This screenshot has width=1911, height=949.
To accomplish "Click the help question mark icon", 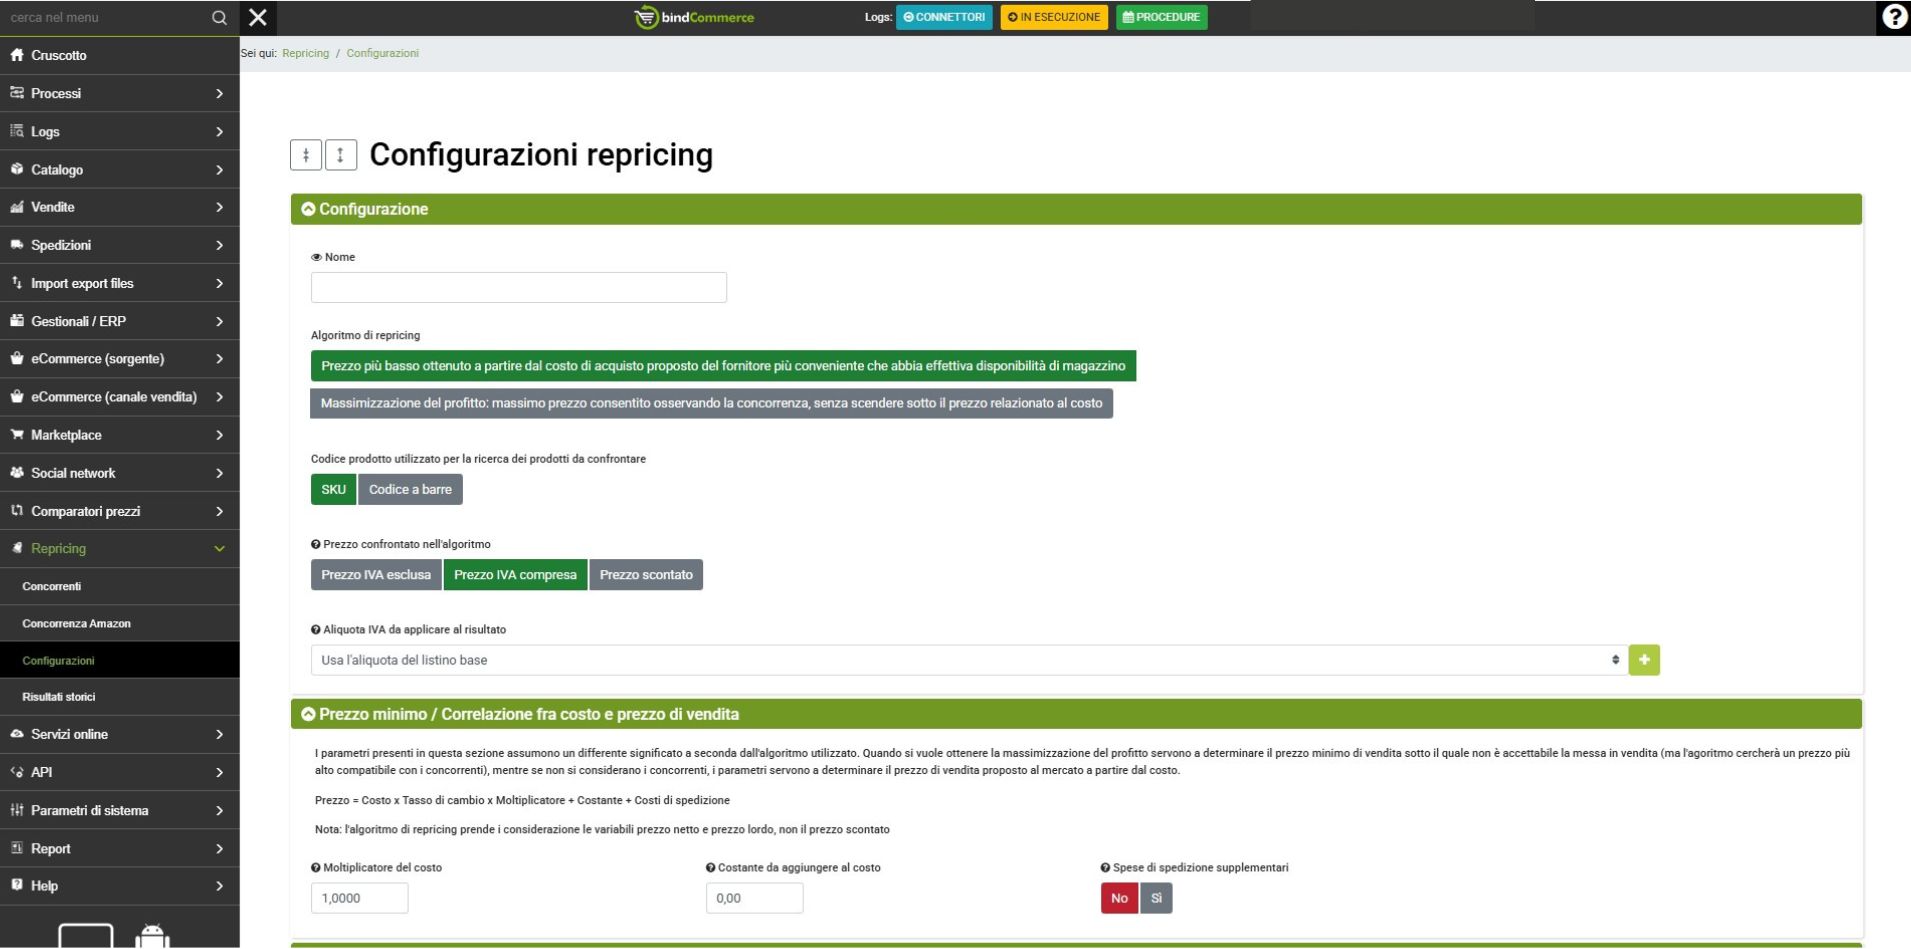I will click(1893, 17).
